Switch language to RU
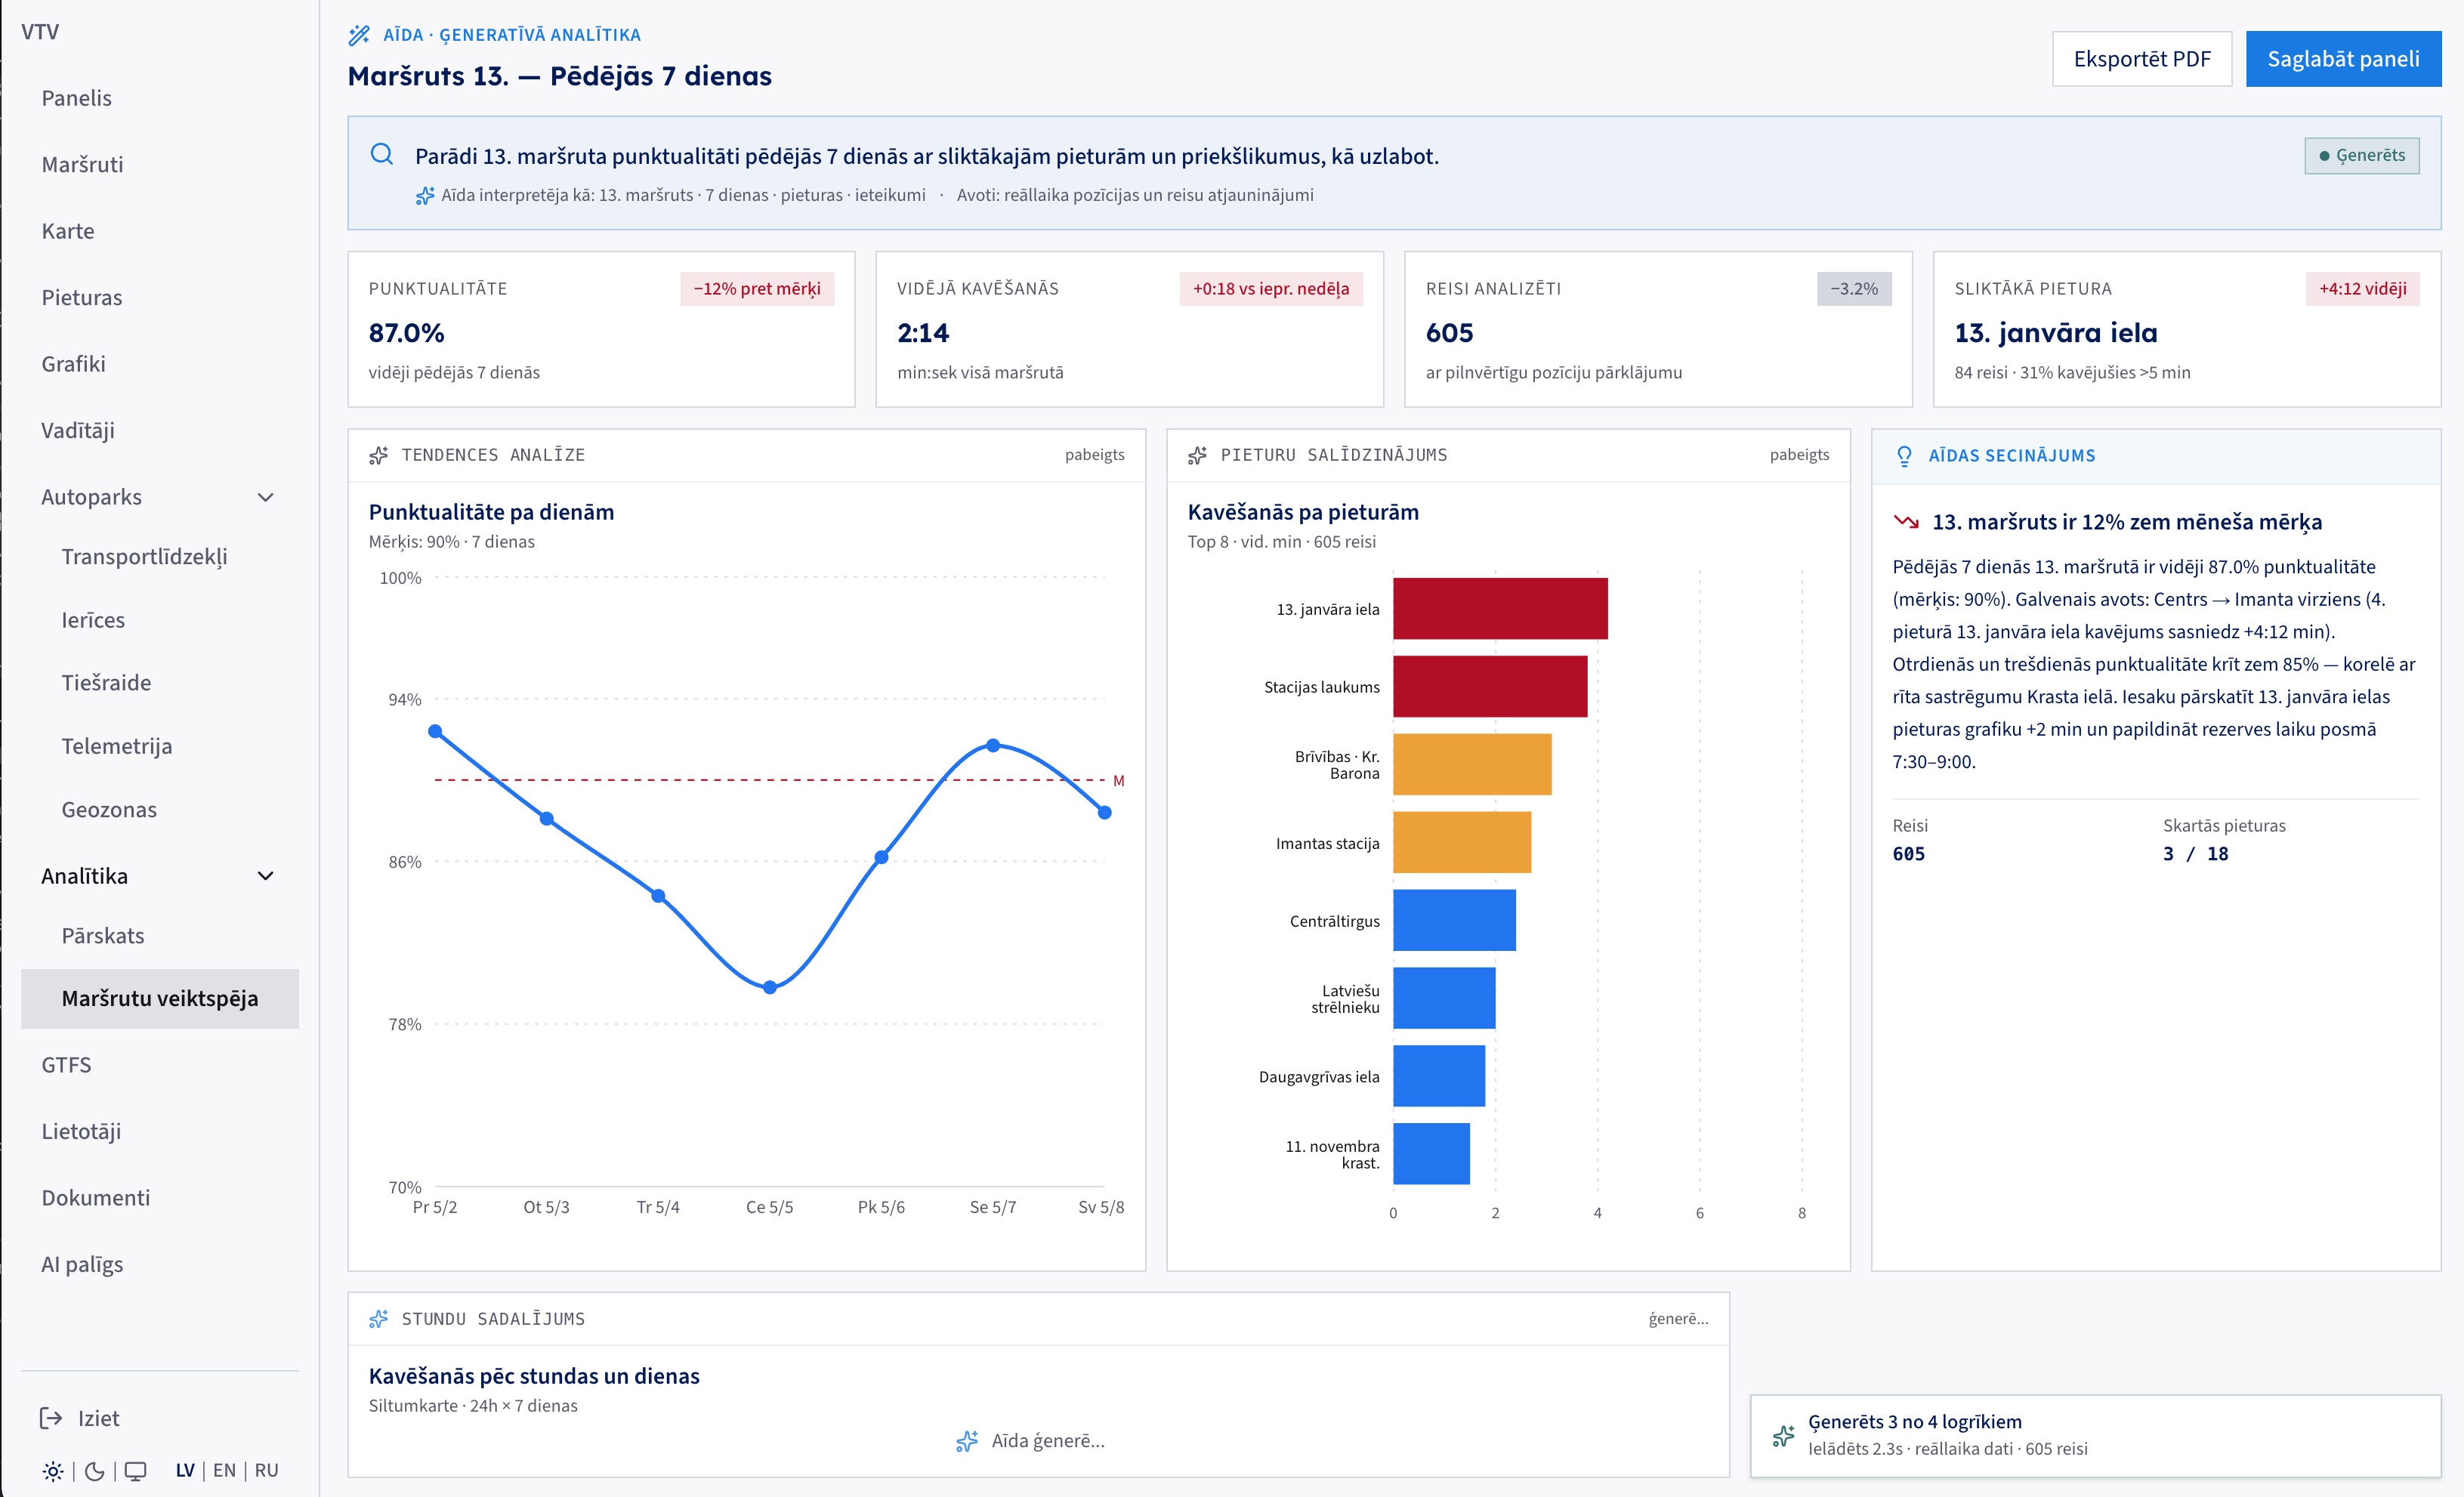 266,1470
